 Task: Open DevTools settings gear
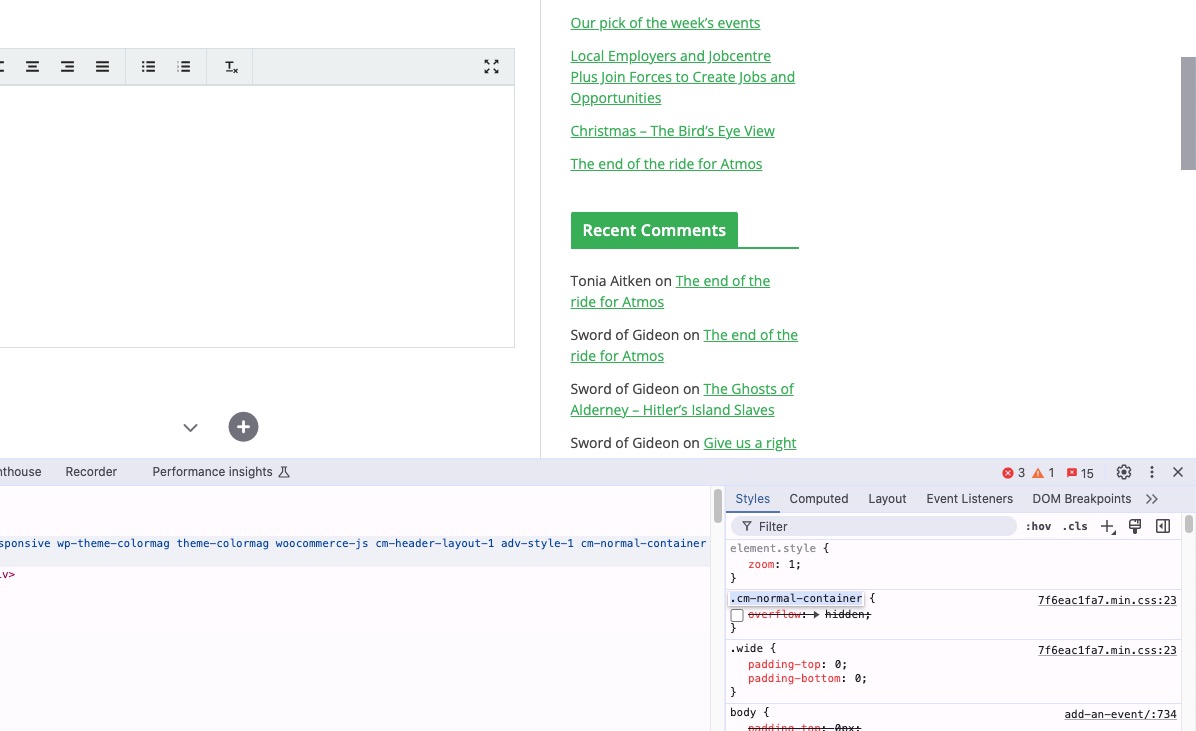click(1124, 472)
